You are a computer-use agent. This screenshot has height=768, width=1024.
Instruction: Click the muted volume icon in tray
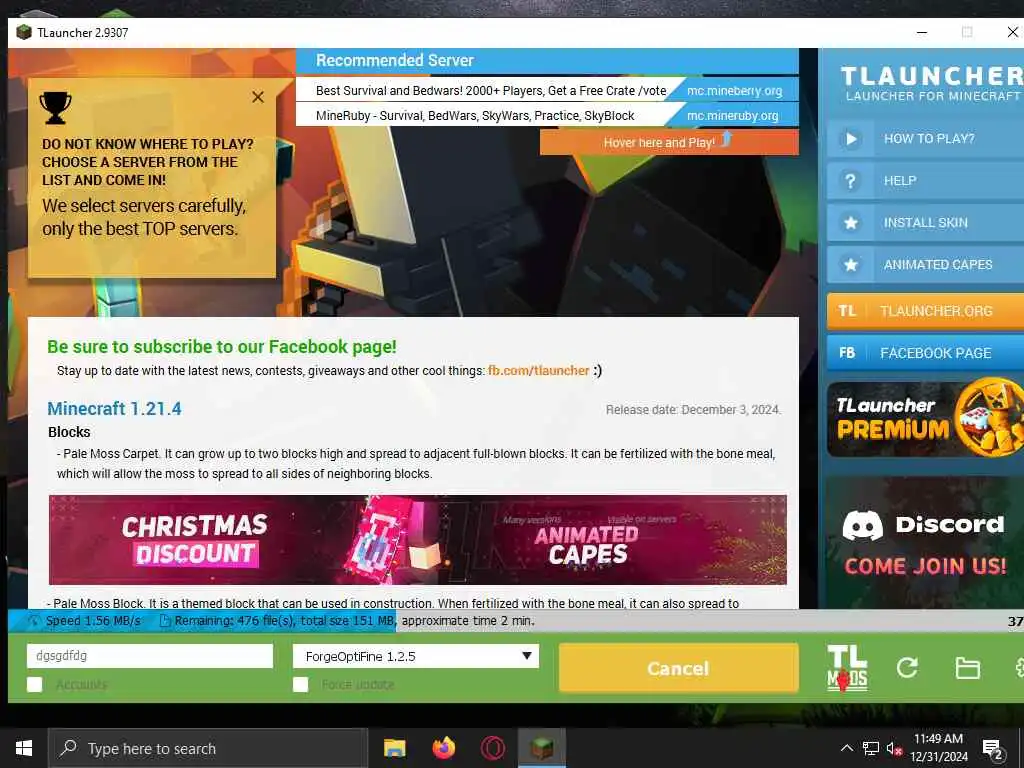pyautogui.click(x=895, y=749)
